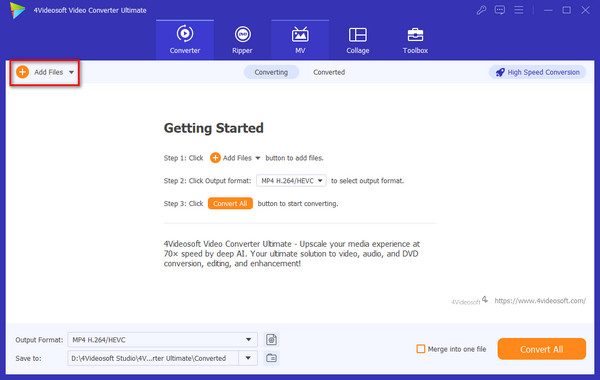Select the Converting sub-tab
The width and height of the screenshot is (600, 380).
click(x=271, y=72)
